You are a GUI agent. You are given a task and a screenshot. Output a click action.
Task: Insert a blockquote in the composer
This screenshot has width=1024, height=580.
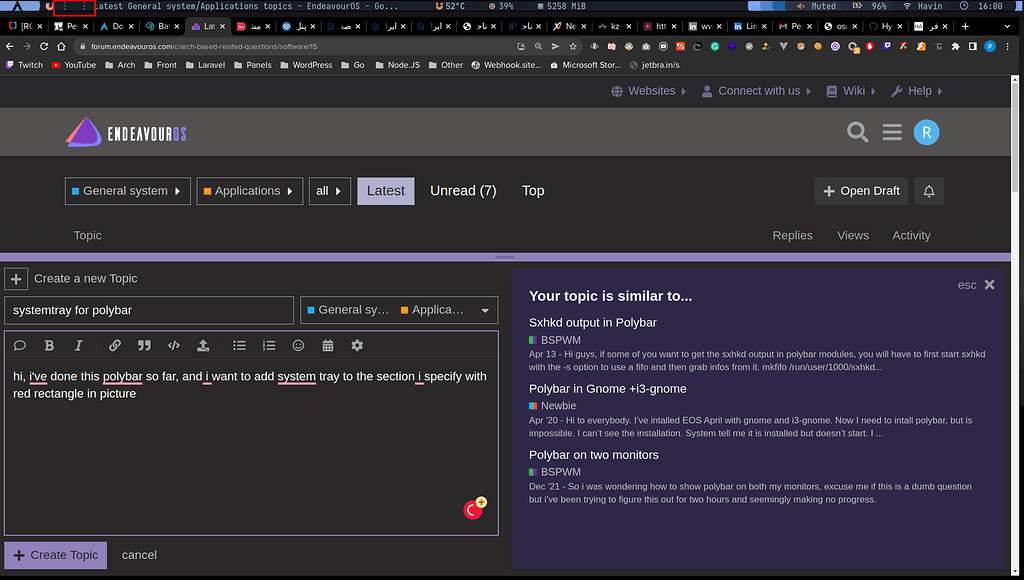144,345
